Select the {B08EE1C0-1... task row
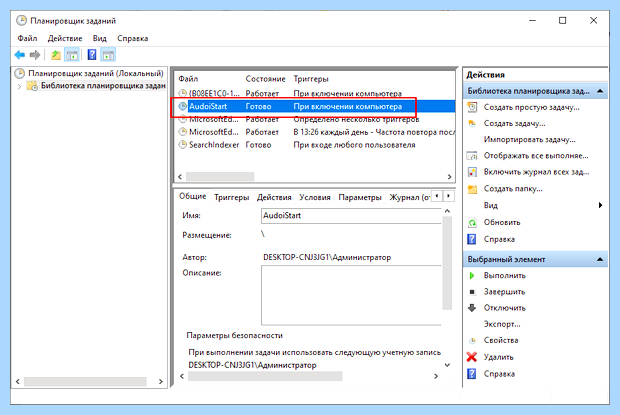620x415 pixels. tap(315, 94)
